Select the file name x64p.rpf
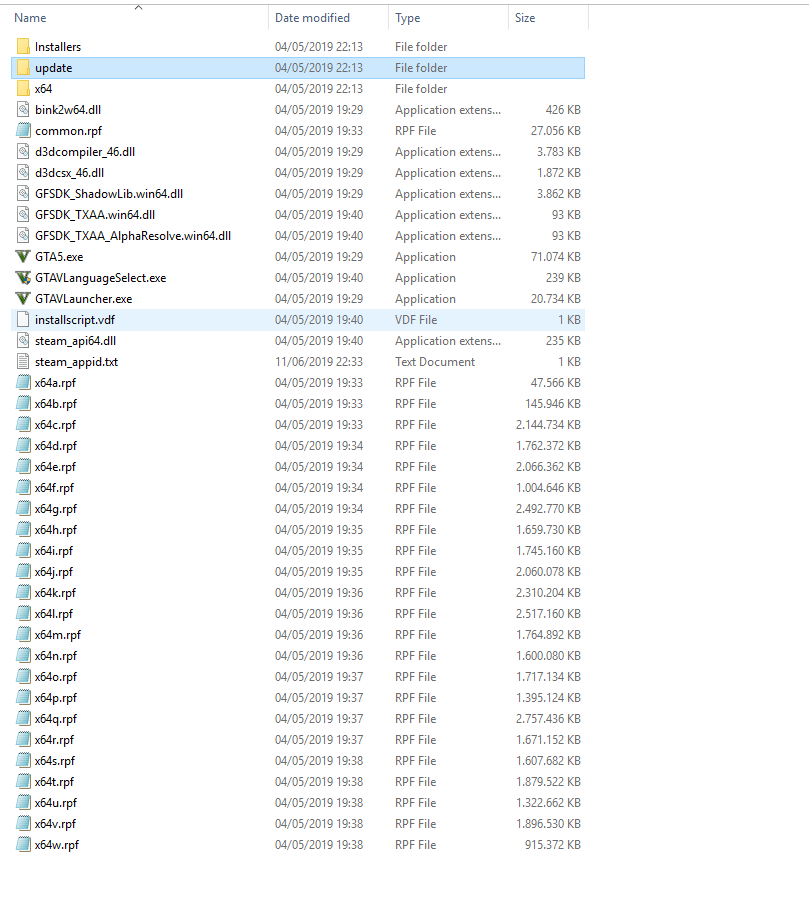The height and width of the screenshot is (907, 809). click(56, 698)
